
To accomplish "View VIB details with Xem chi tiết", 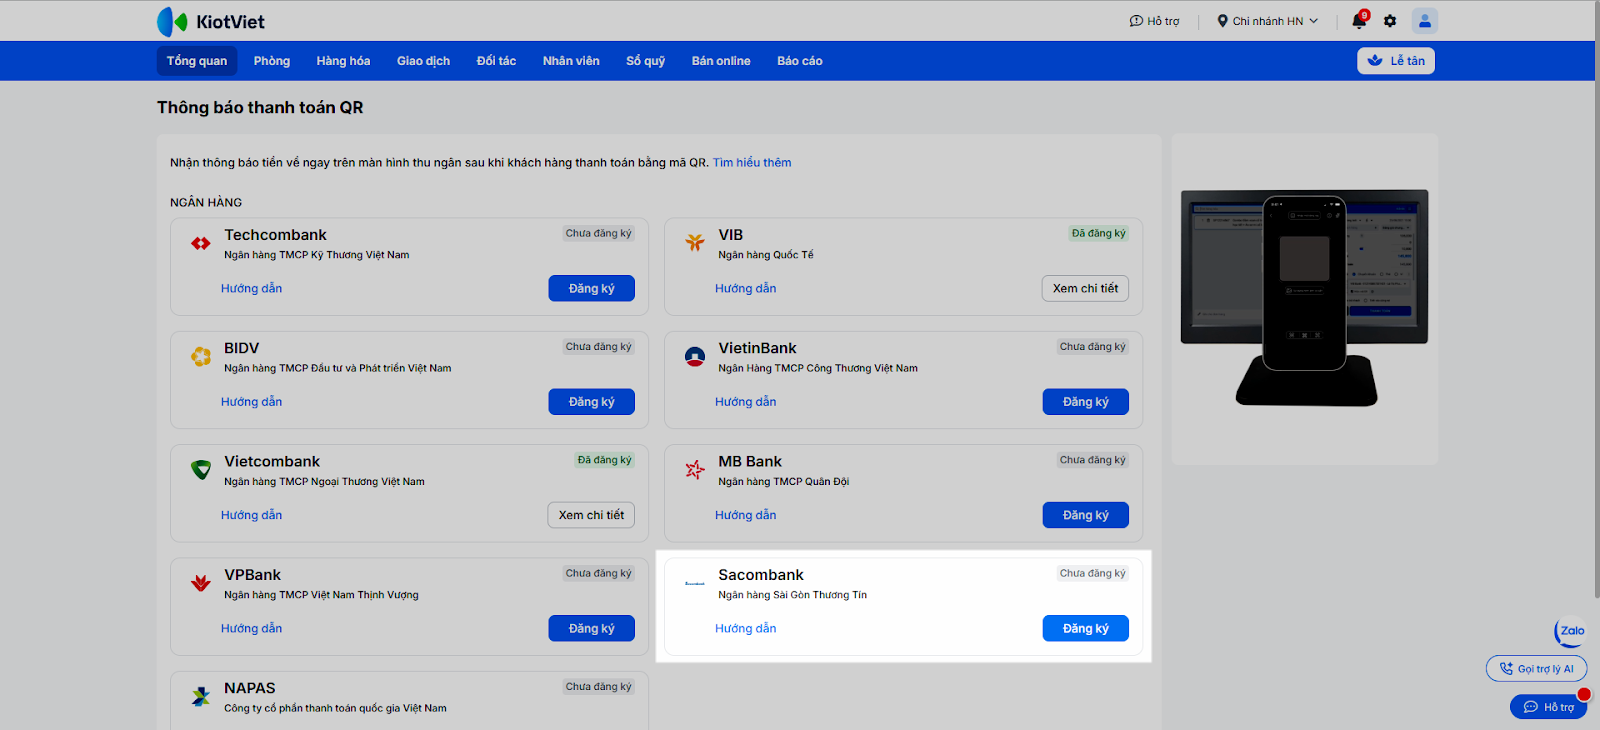I will pos(1085,288).
